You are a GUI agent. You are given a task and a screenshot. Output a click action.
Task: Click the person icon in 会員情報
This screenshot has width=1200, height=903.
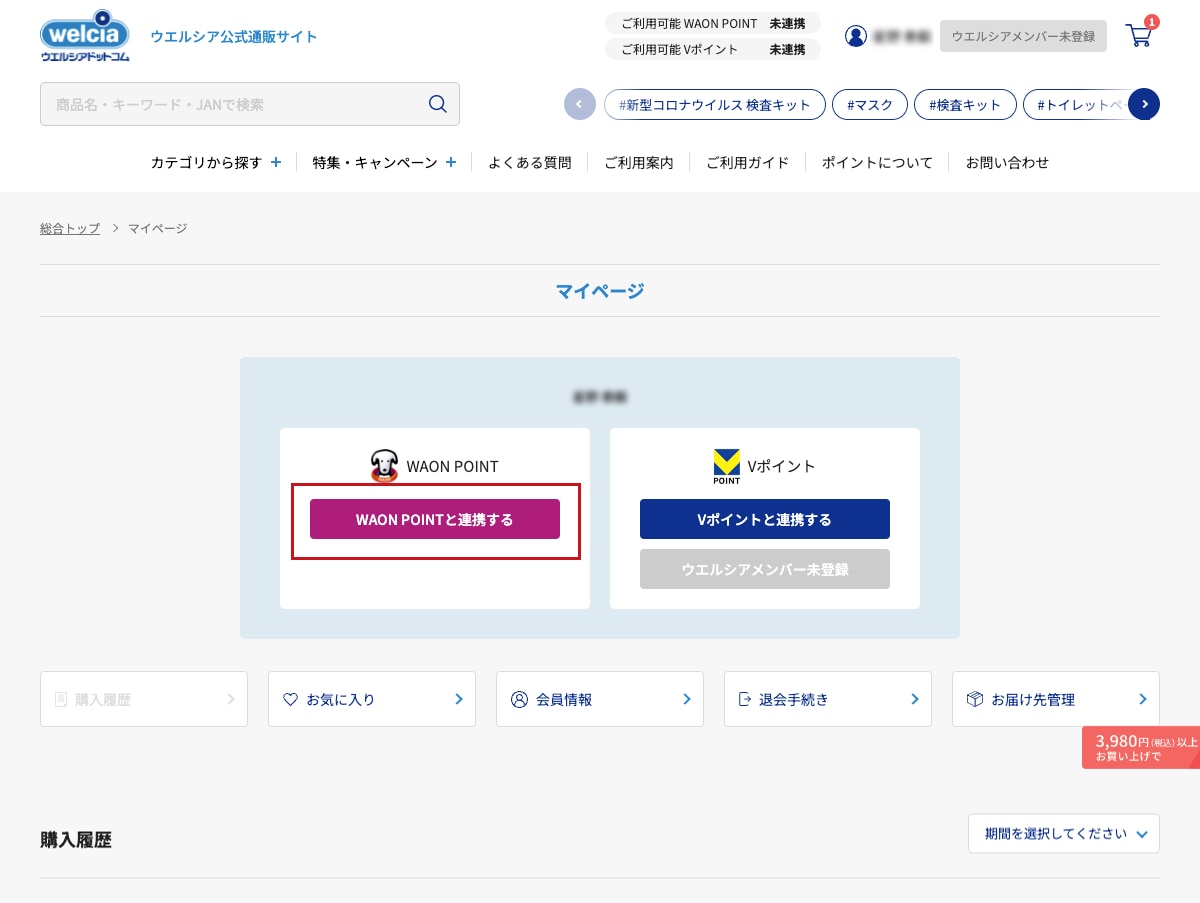519,699
